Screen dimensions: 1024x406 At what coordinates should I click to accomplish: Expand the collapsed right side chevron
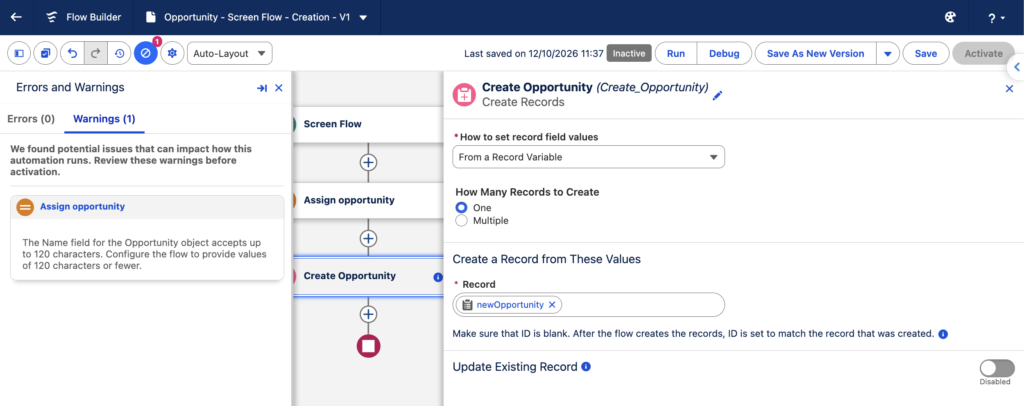[1016, 67]
